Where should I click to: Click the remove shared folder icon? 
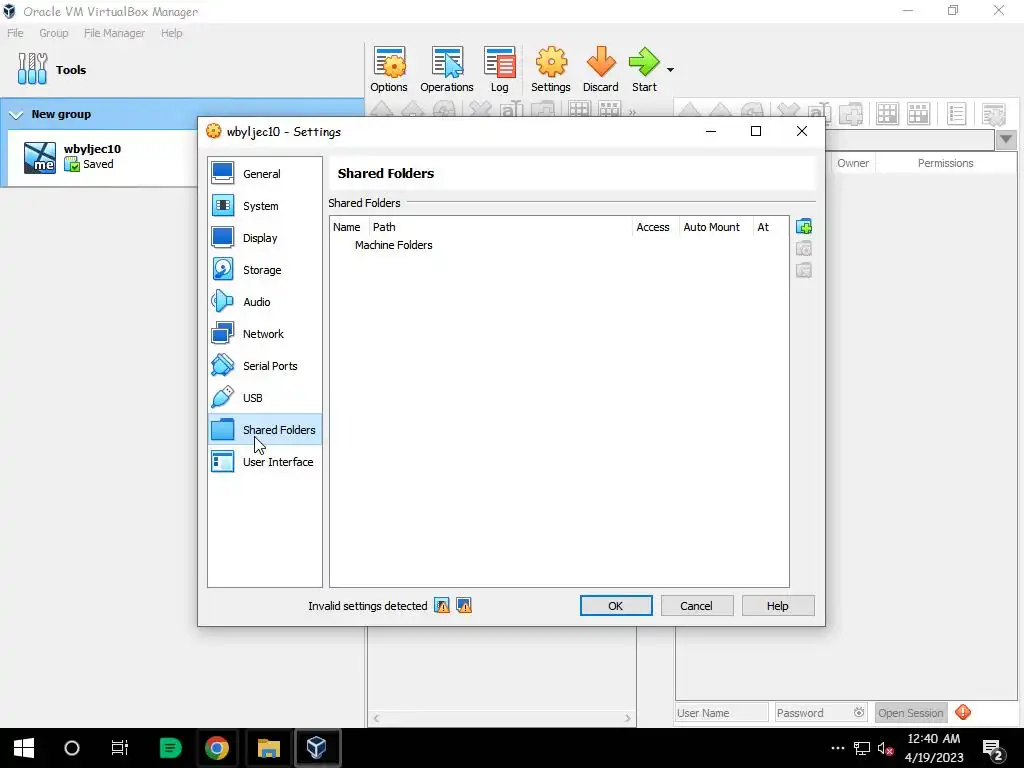click(804, 270)
